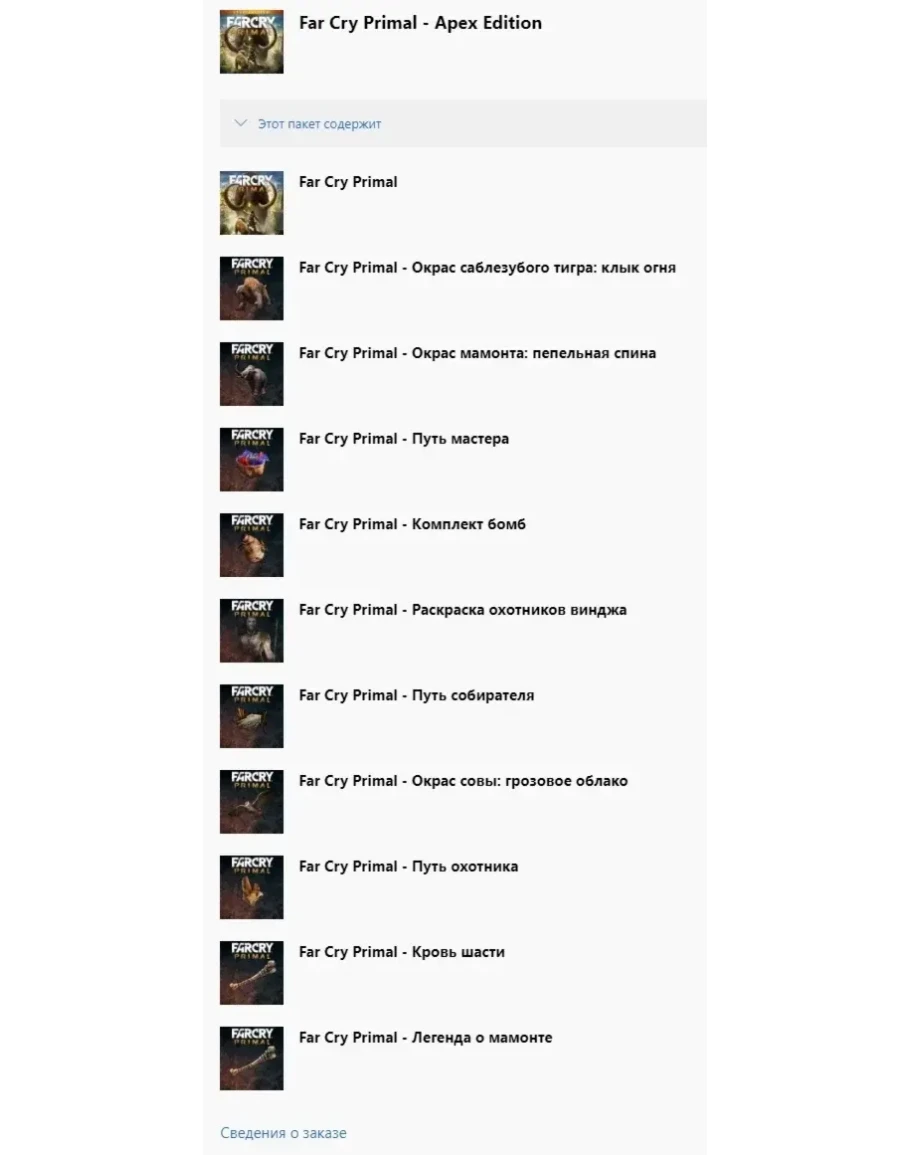The height and width of the screenshot is (1155, 910).
Task: Collapse the 'Этот пакет содержит' chevron
Action: [240, 123]
